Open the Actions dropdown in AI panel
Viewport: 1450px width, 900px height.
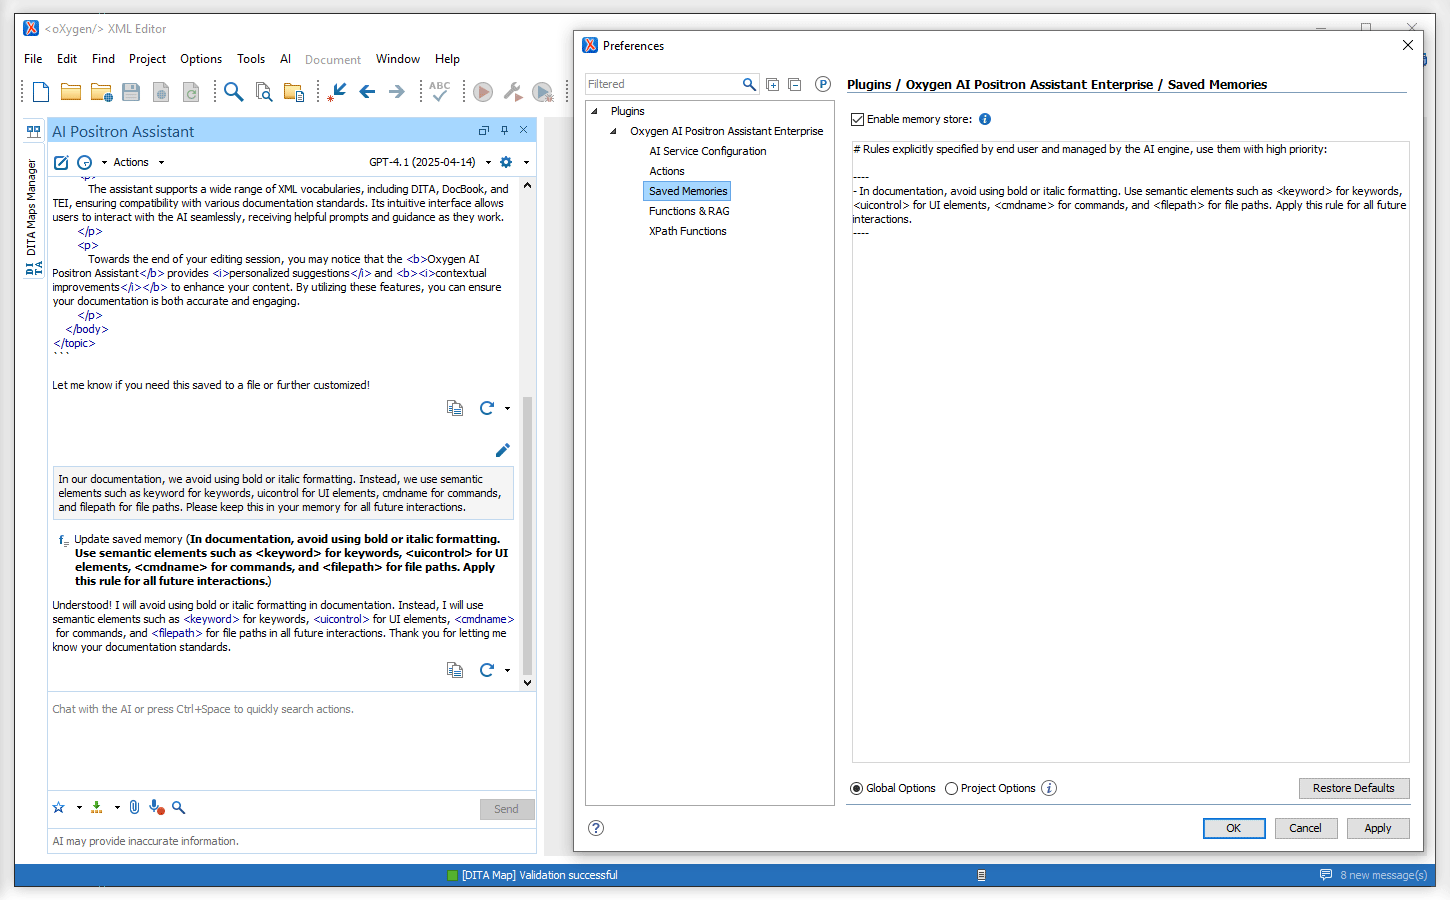click(x=138, y=162)
